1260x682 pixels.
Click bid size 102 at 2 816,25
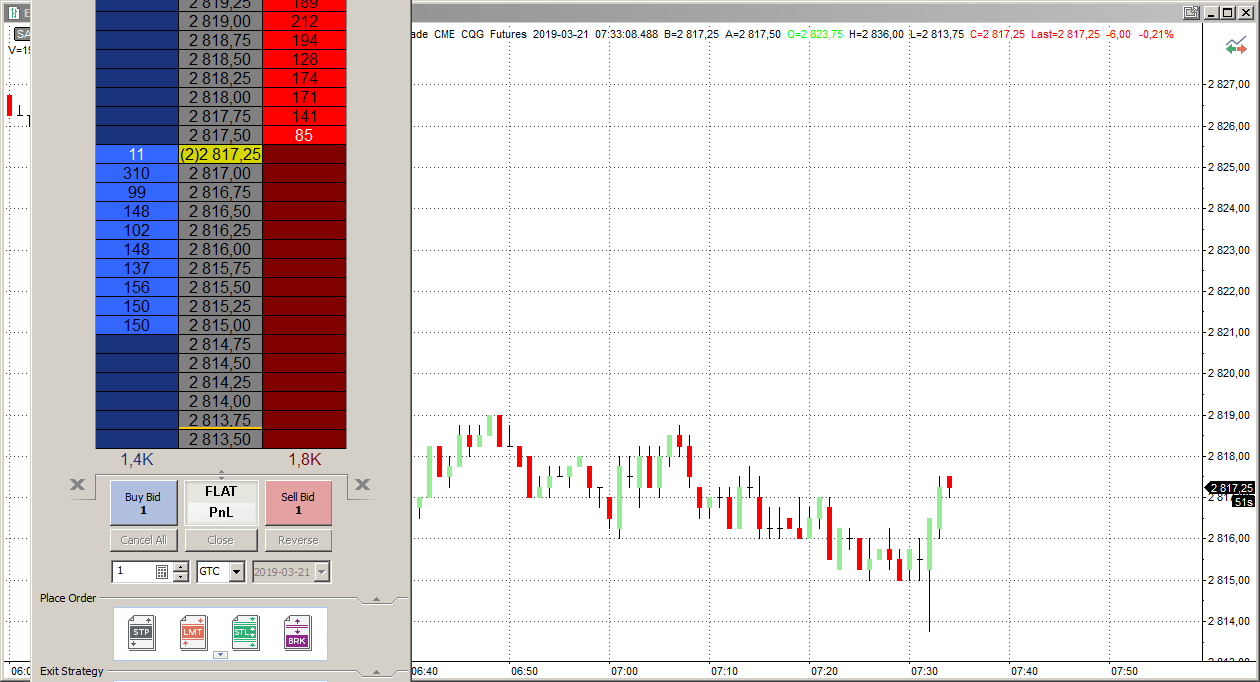pyautogui.click(x=137, y=231)
